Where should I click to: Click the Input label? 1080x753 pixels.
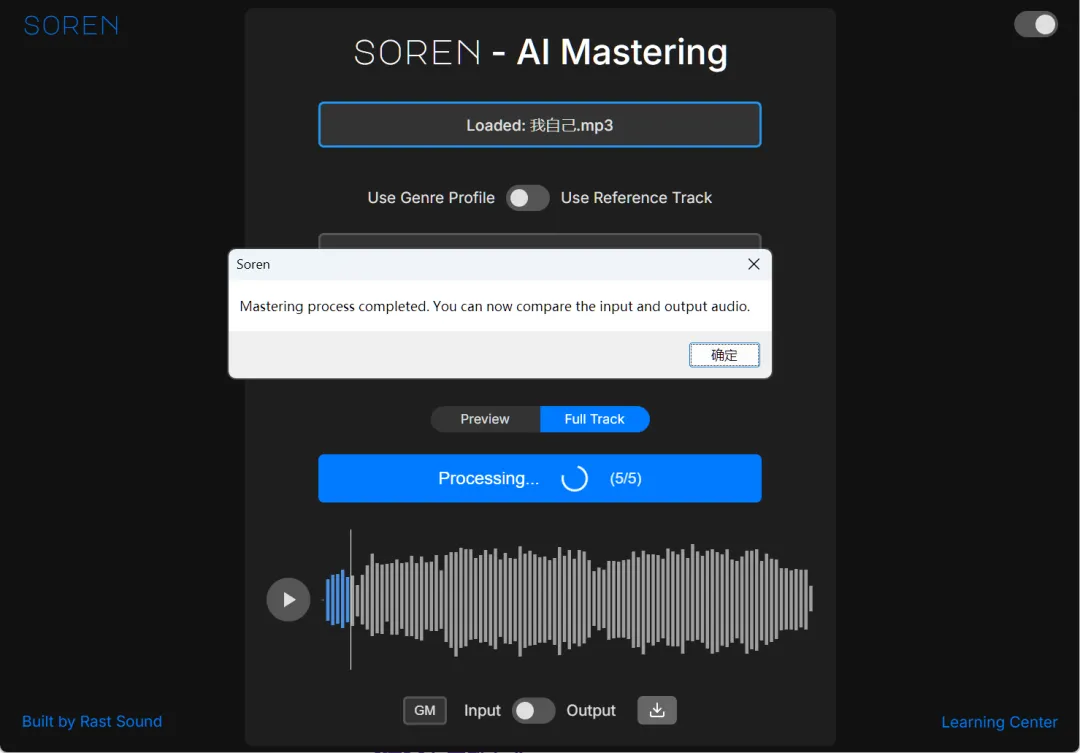[482, 710]
